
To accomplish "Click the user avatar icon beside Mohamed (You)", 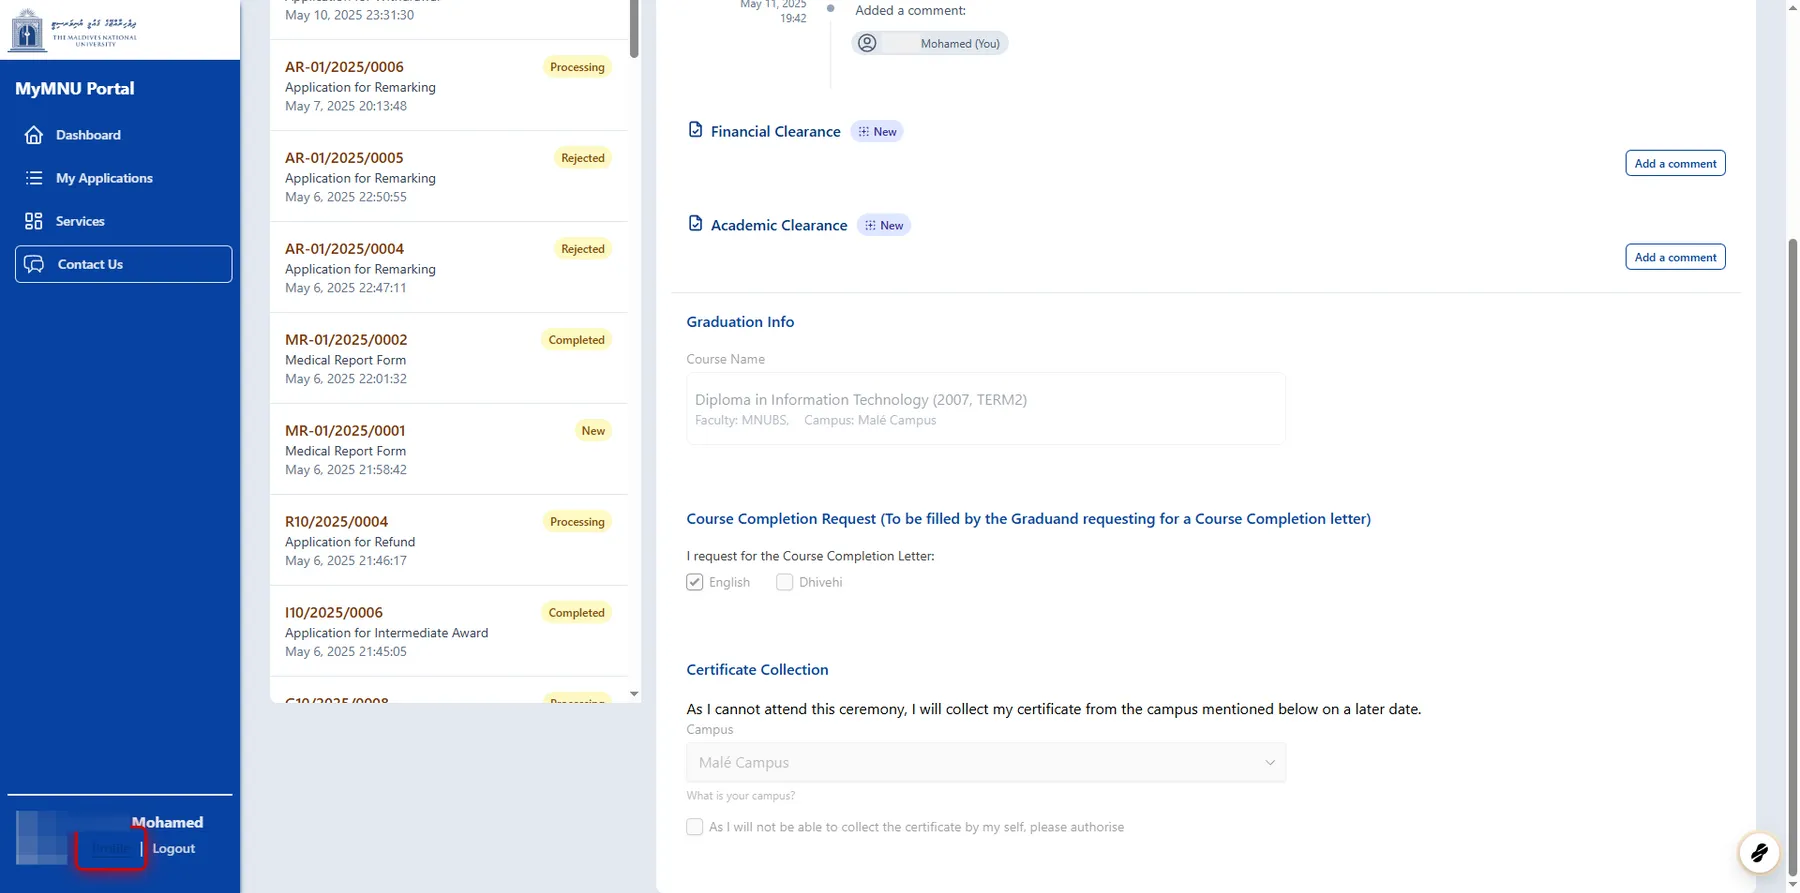I will pos(868,43).
